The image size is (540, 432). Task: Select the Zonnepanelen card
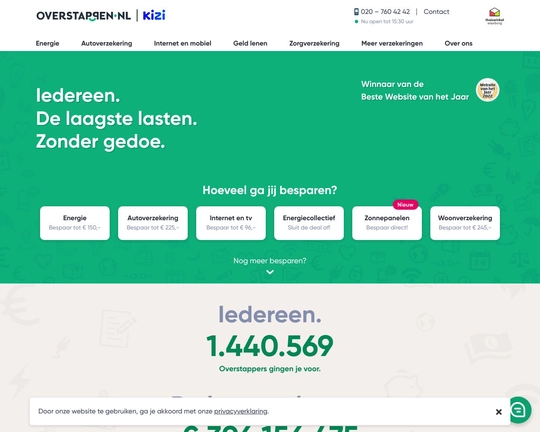[x=387, y=223]
